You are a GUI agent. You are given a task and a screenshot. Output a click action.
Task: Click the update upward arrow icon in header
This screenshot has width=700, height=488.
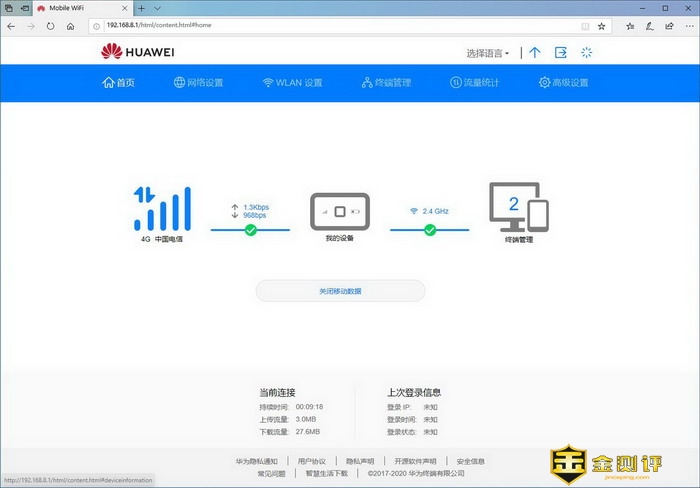pos(535,52)
